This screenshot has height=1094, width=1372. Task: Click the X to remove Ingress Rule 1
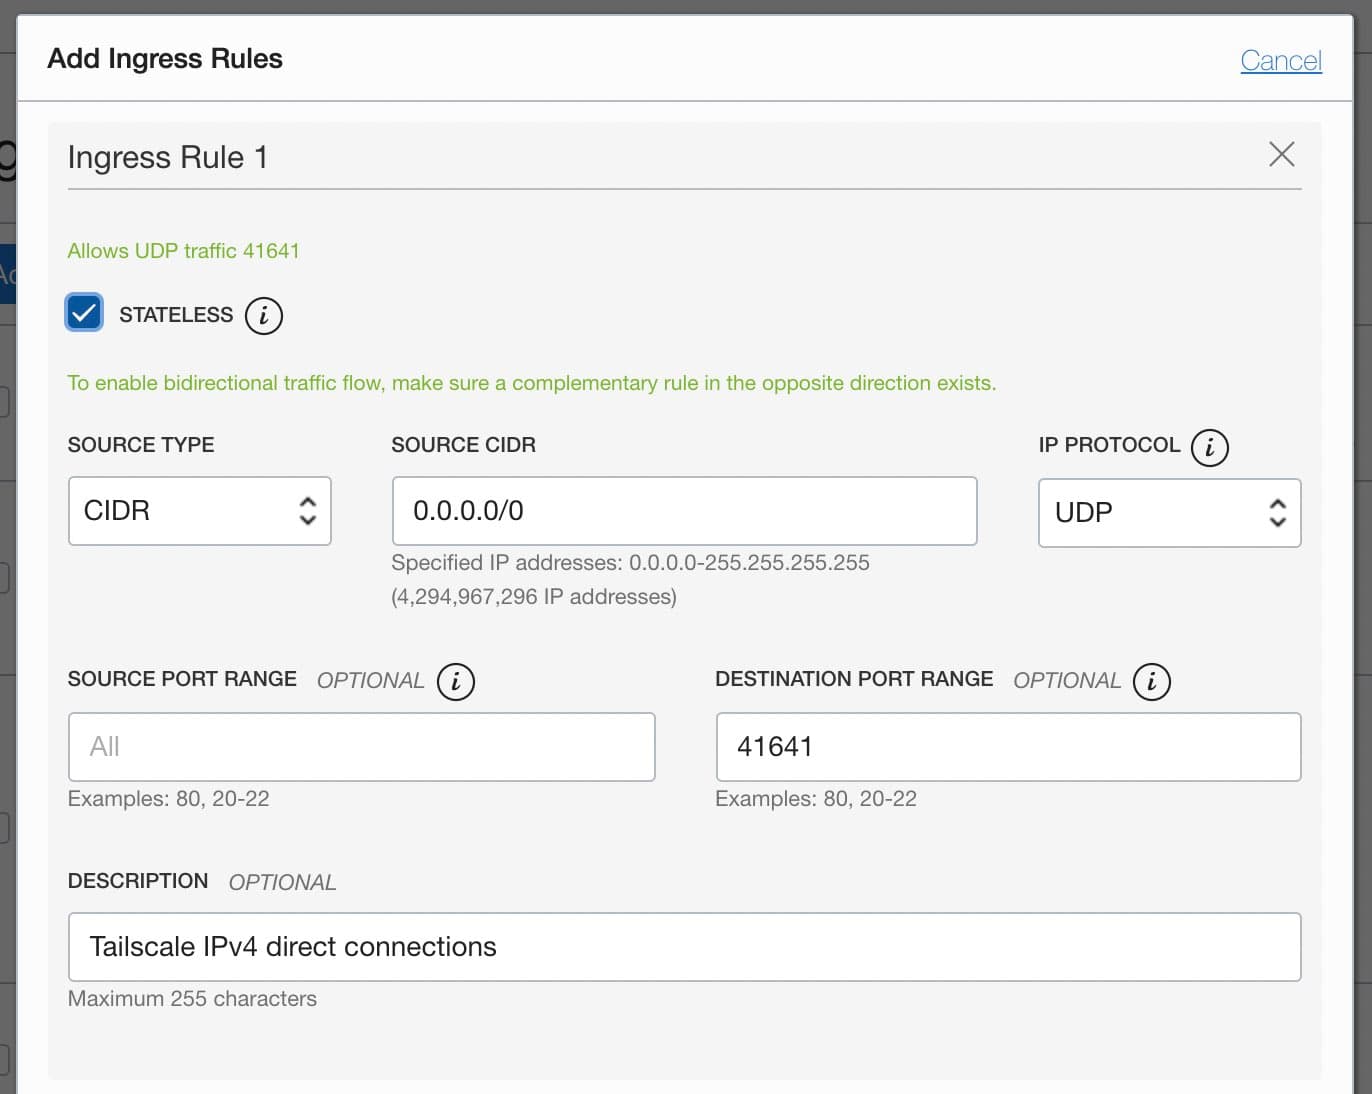1281,155
